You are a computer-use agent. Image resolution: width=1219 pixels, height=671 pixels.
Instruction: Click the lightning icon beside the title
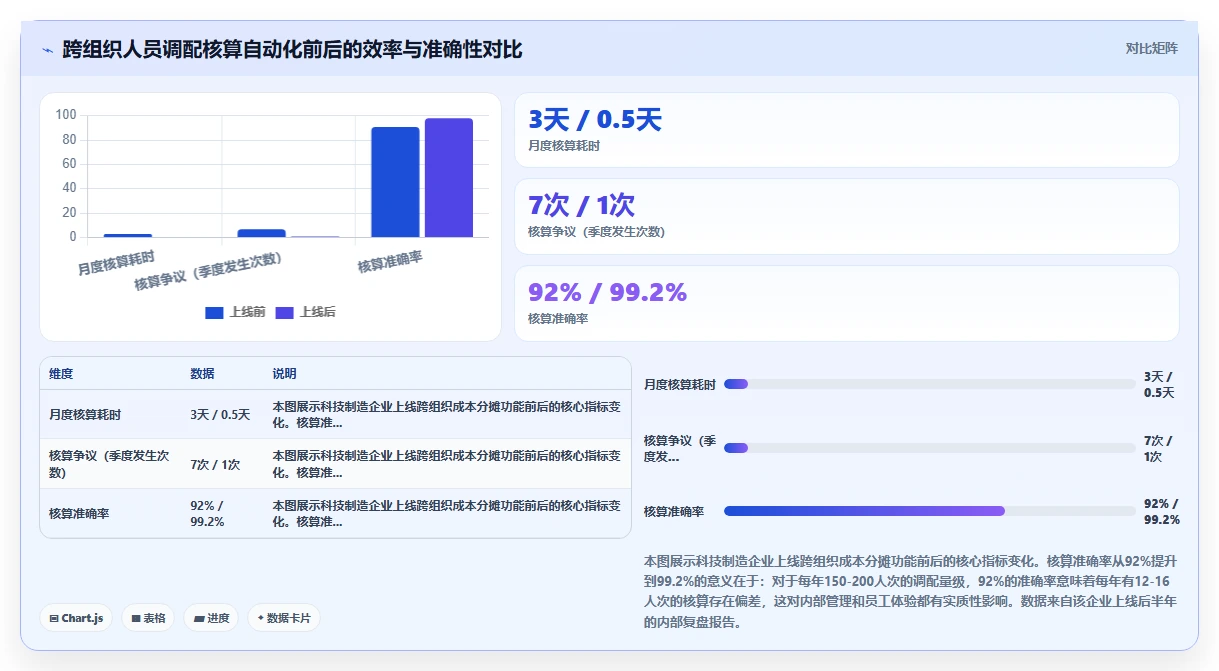(47, 50)
